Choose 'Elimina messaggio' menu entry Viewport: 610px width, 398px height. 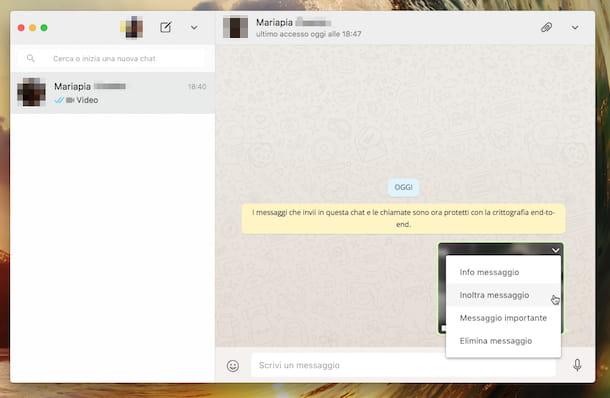[503, 341]
